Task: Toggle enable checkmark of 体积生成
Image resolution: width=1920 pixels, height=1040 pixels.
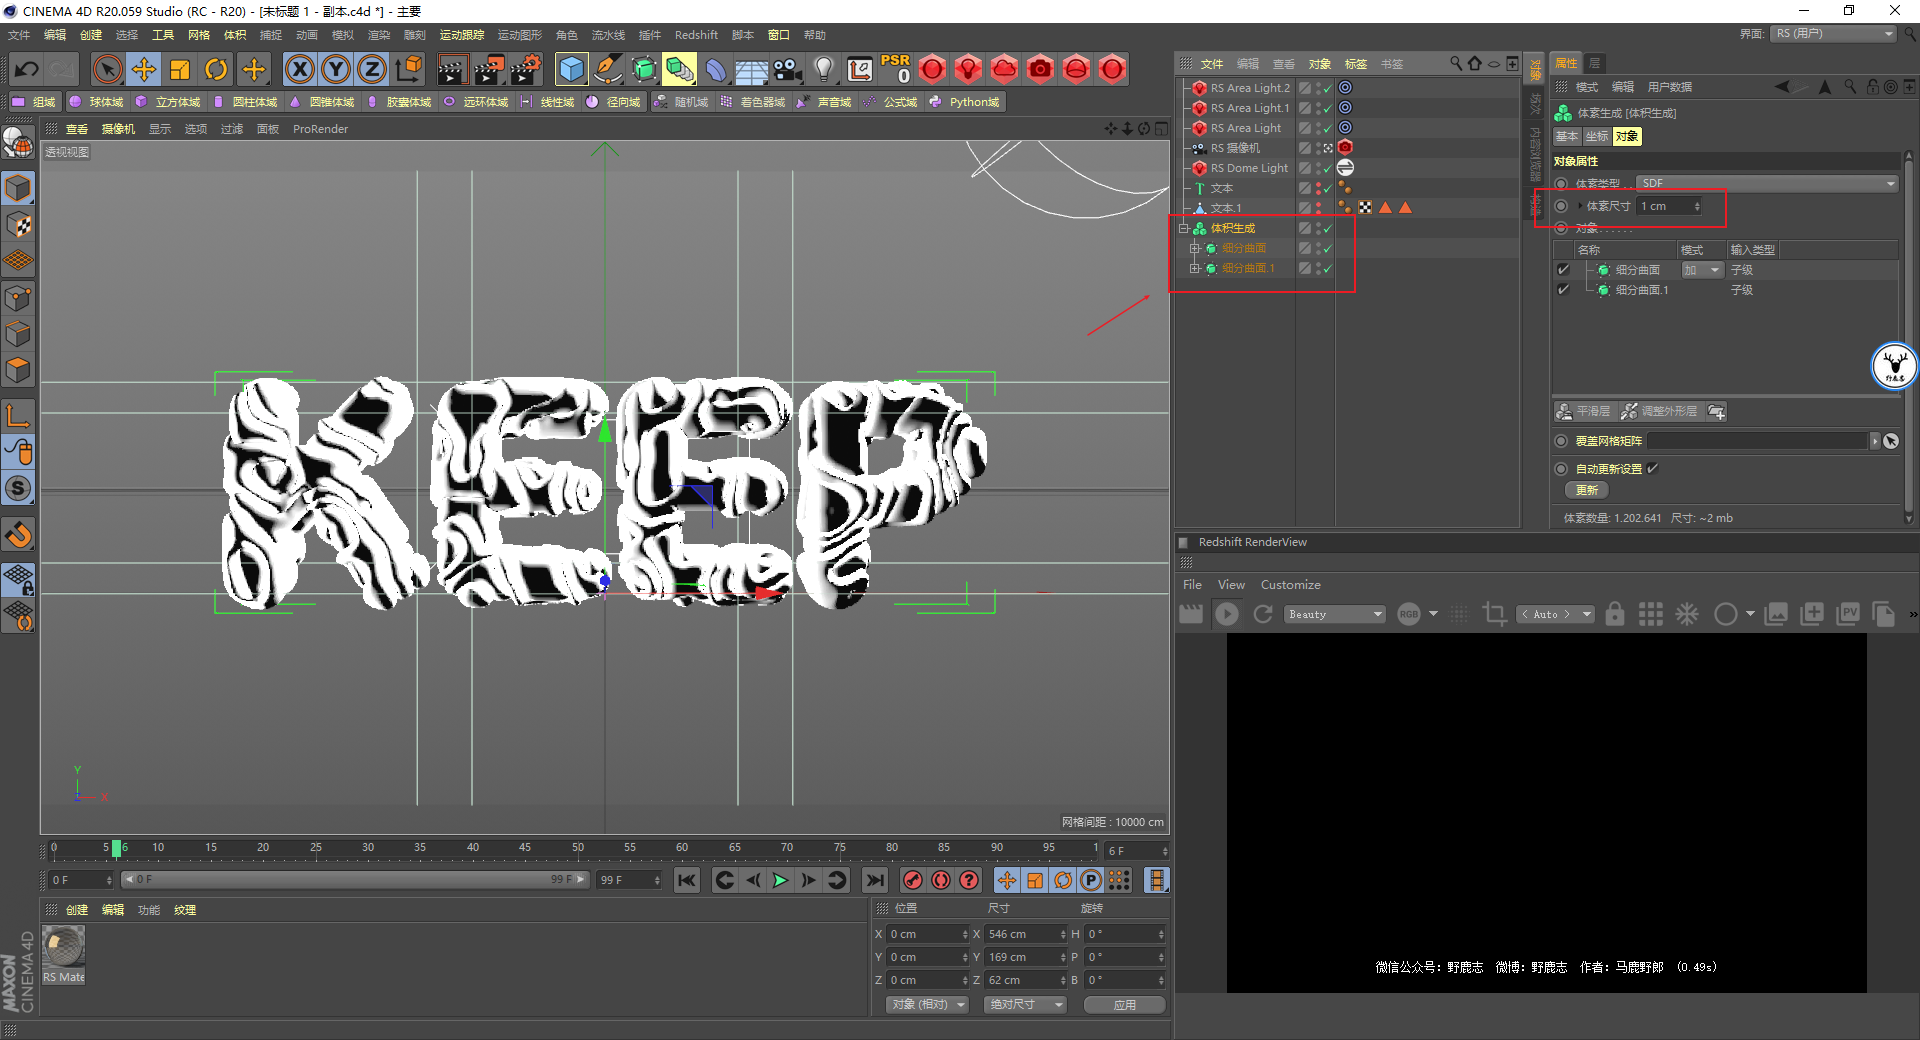Action: pos(1328,228)
